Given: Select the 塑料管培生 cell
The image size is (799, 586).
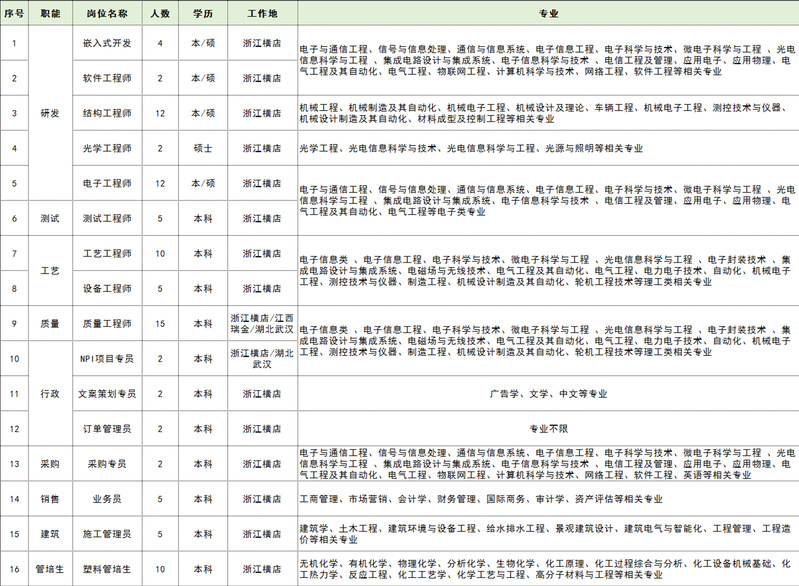Looking at the screenshot, I should (x=107, y=569).
